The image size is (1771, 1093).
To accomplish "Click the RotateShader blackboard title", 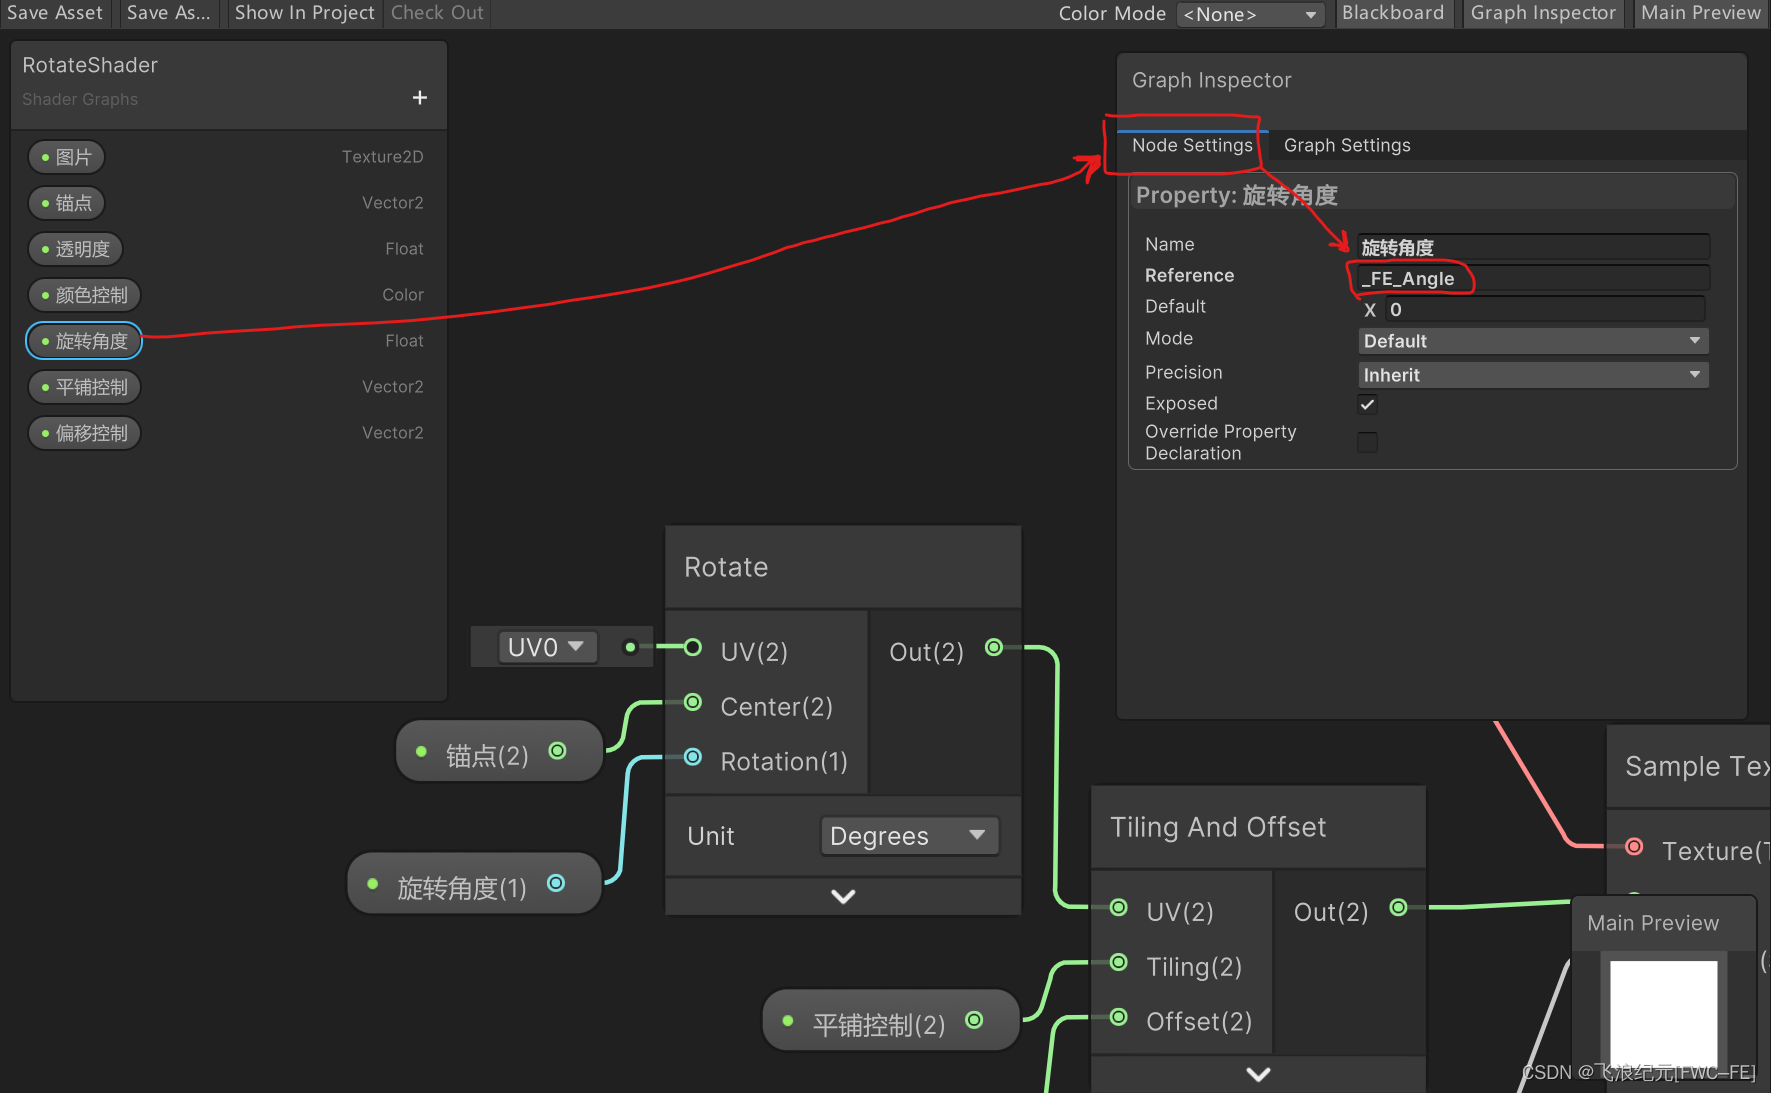I will point(90,65).
